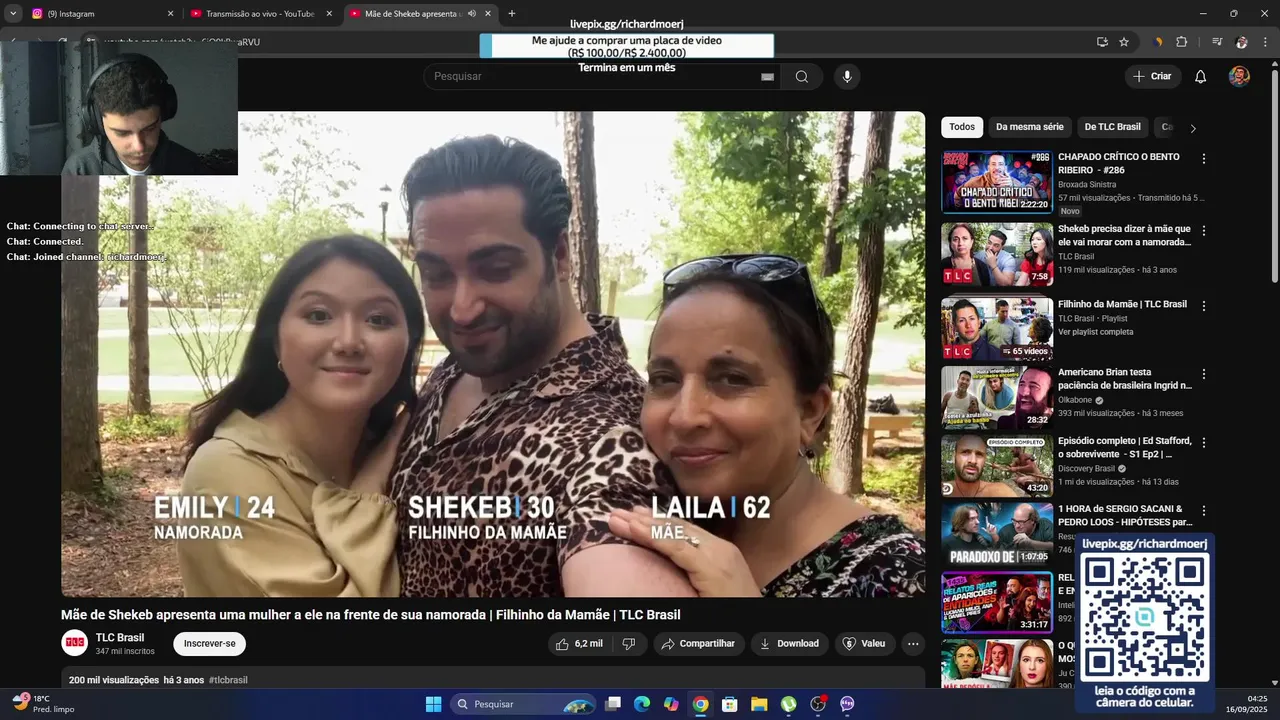The height and width of the screenshot is (720, 1280).
Task: Open options for Episódio completo Ed Stafford
Action: click(x=1204, y=442)
